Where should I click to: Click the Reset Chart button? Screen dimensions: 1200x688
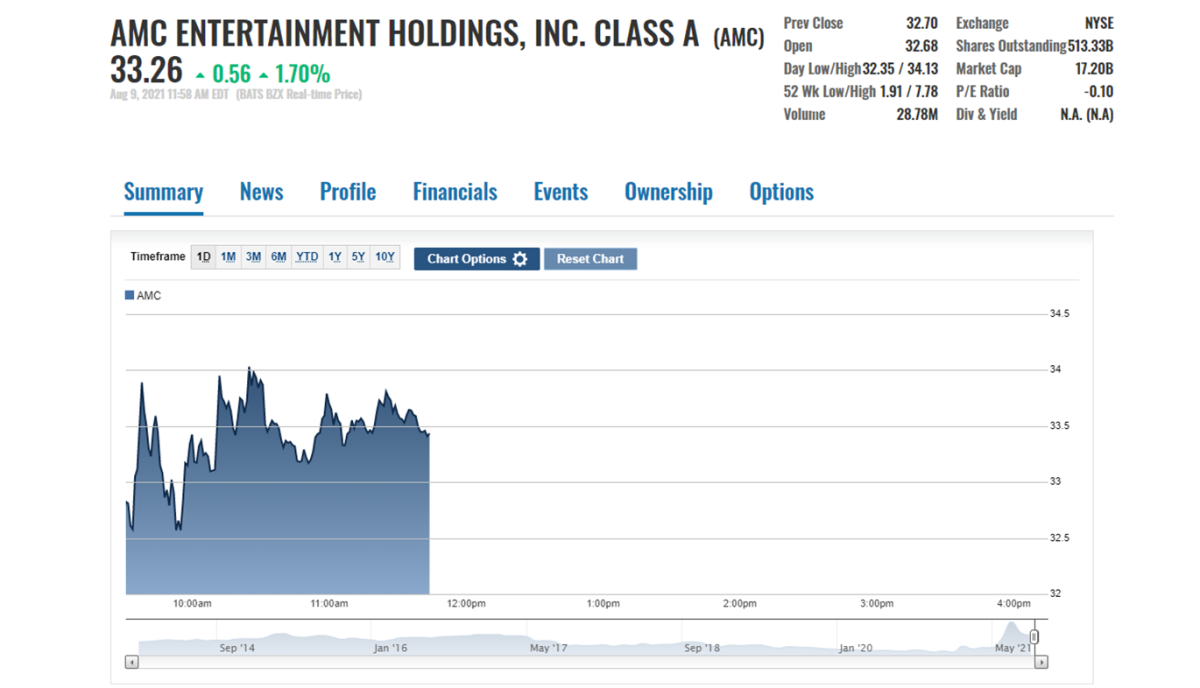coord(590,259)
